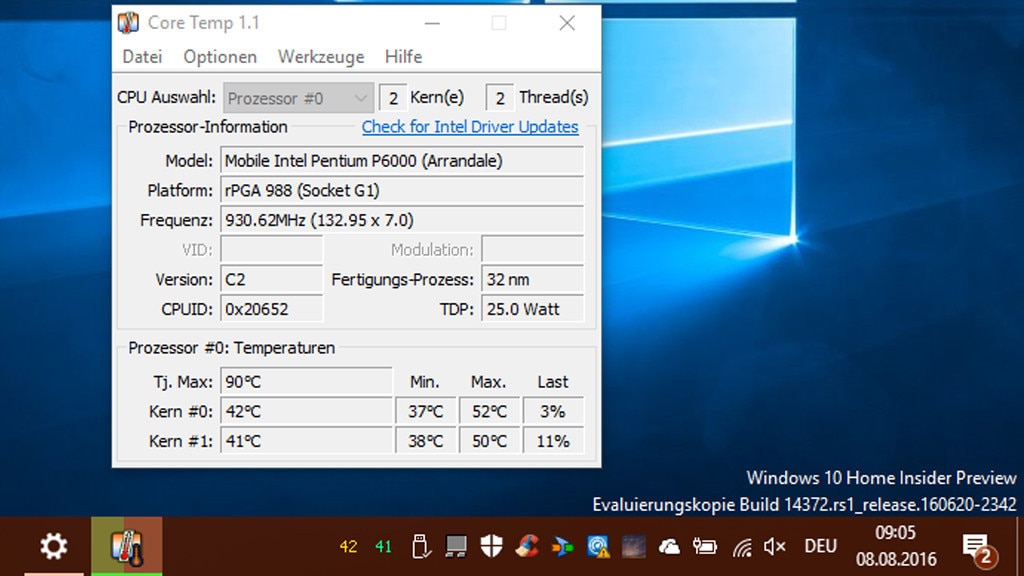The image size is (1024, 576).
Task: Minimize the Core Temp window
Action: [432, 24]
